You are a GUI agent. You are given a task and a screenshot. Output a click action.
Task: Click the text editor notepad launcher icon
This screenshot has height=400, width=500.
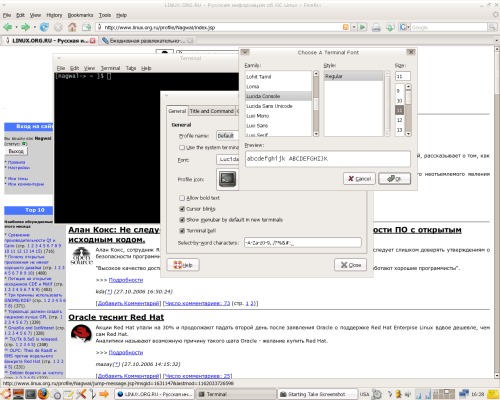[x=69, y=394]
